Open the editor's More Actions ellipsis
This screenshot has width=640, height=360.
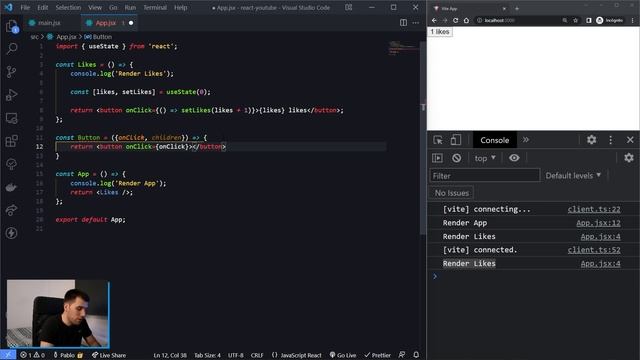[x=416, y=23]
